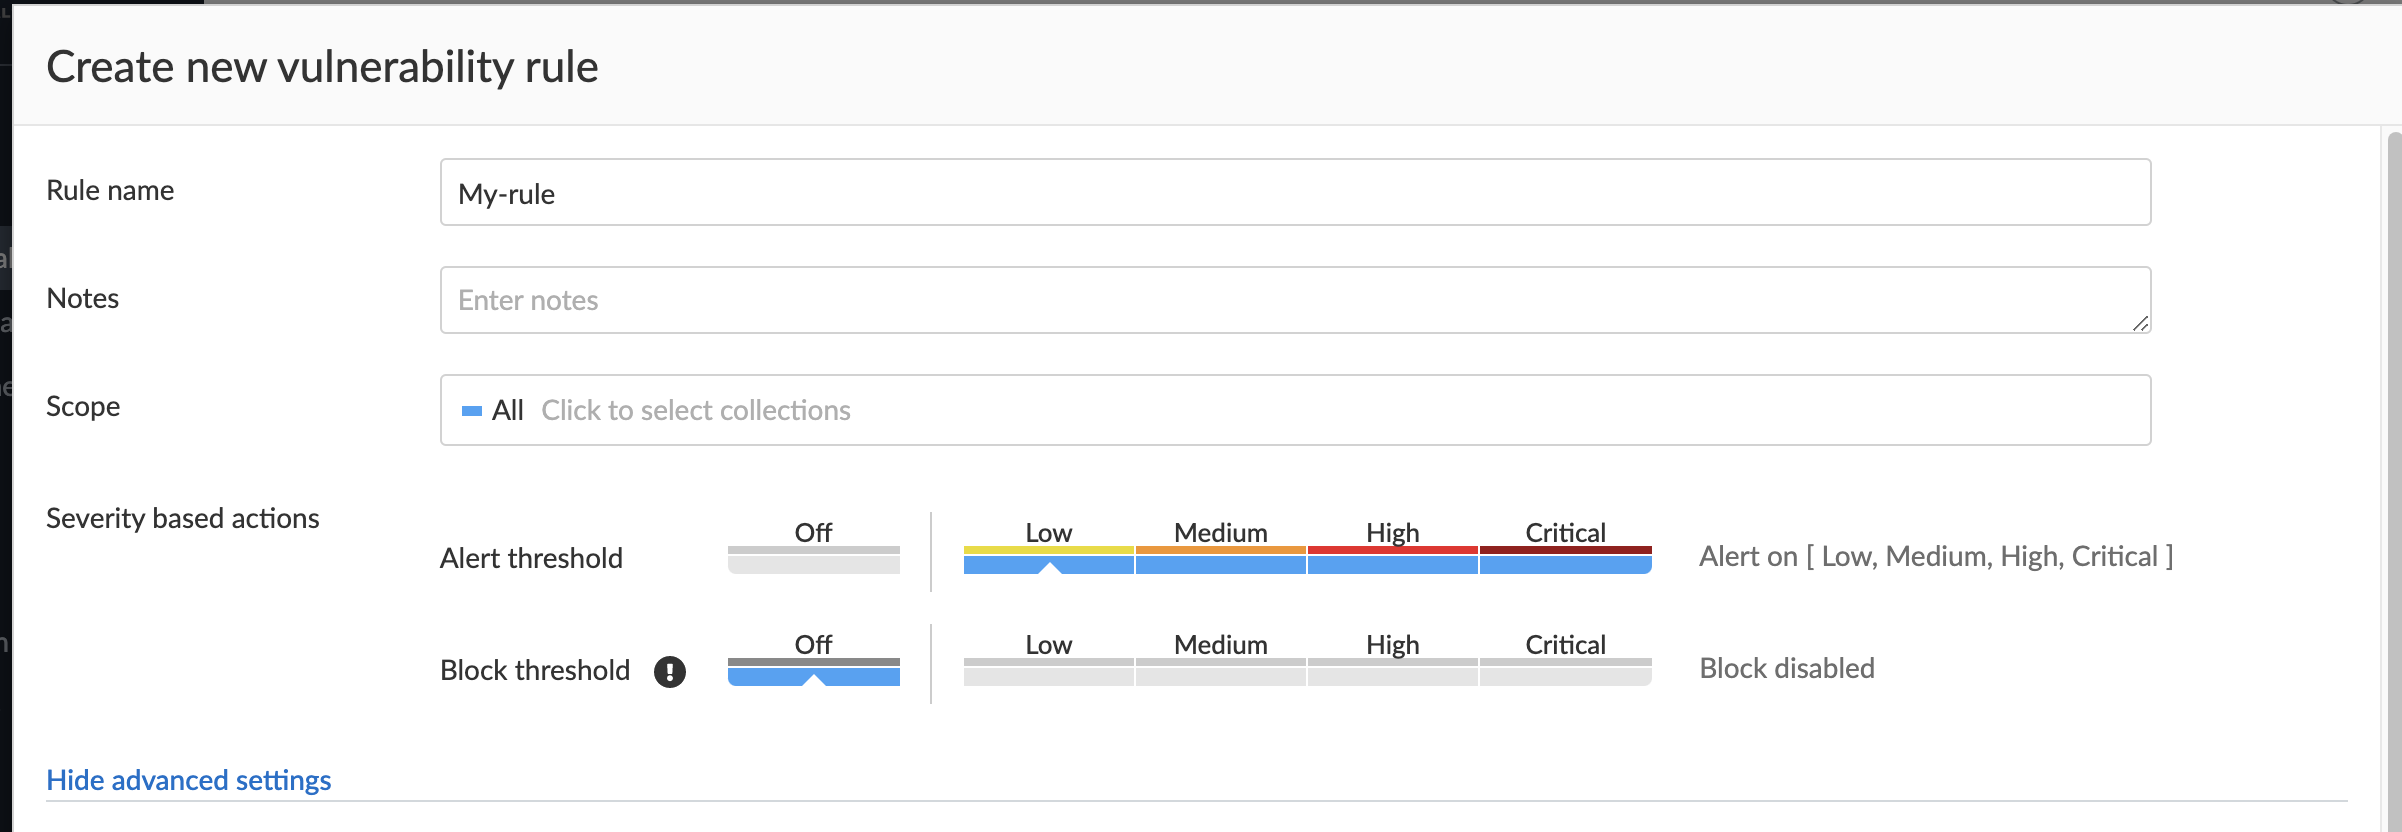
Task: Click the Notes field resize handle
Action: 2140,323
